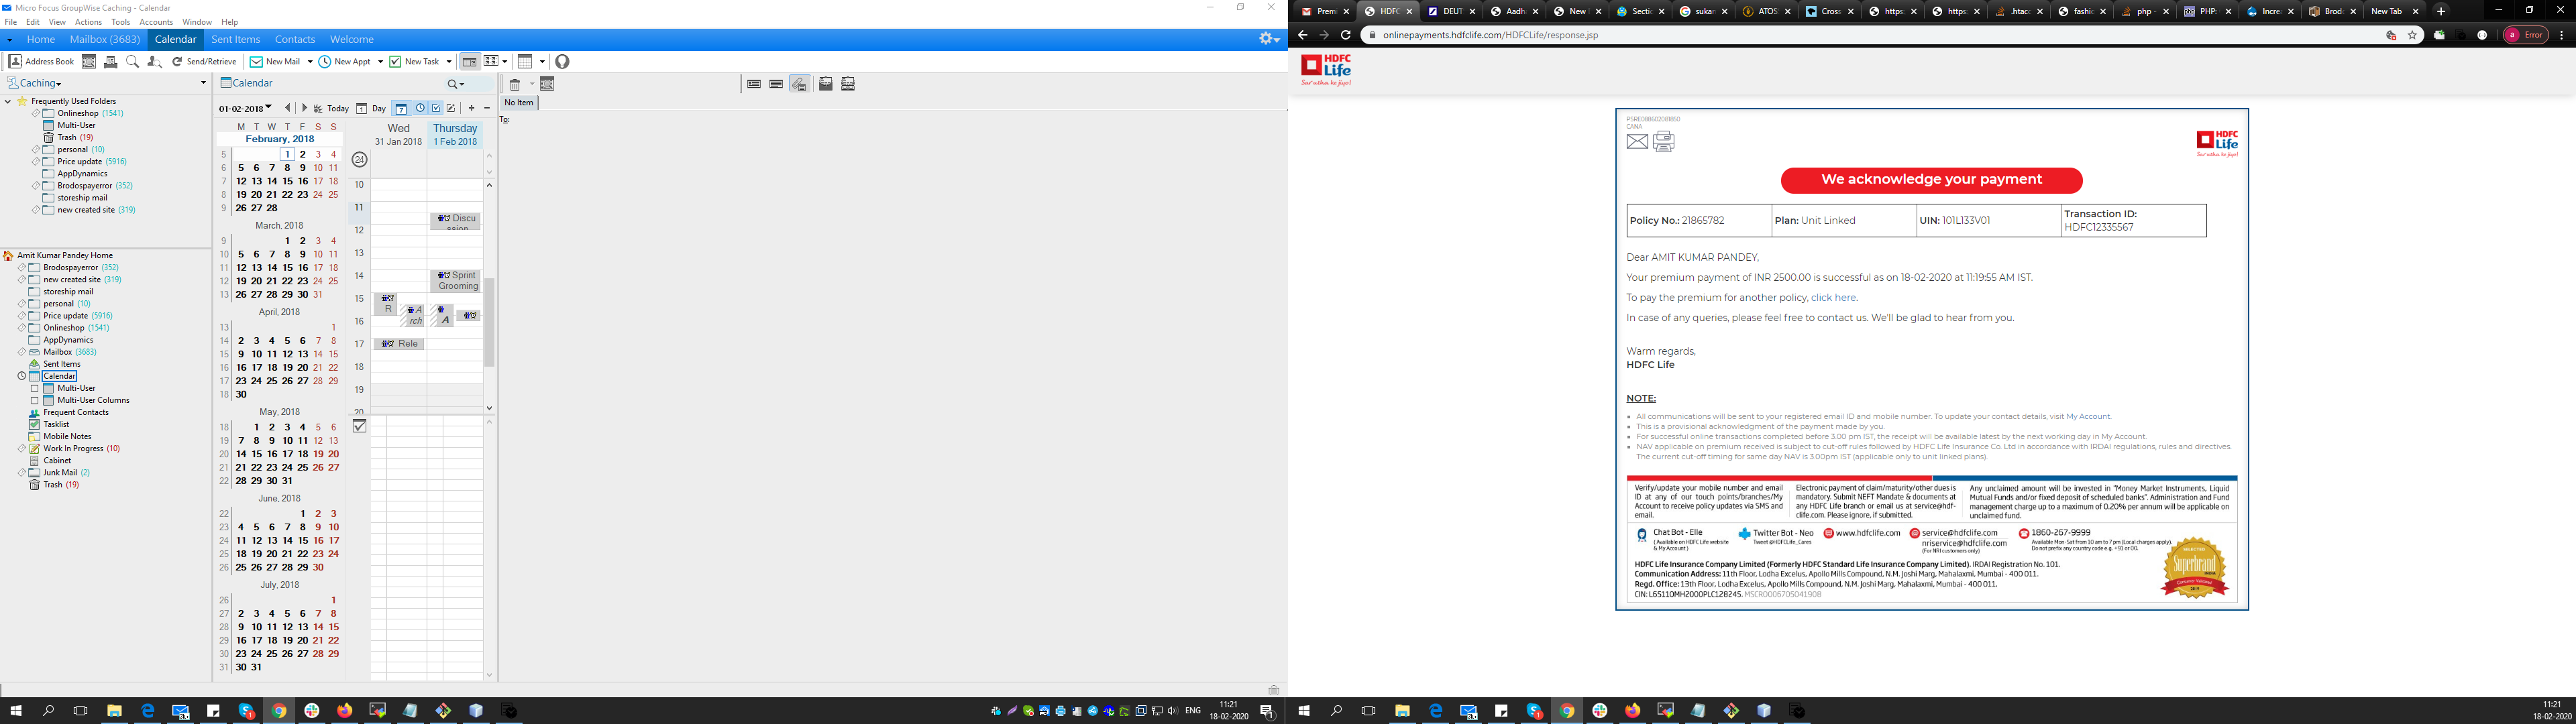Open File Explorer from the left taskbar
2576x724 pixels.
pos(114,711)
